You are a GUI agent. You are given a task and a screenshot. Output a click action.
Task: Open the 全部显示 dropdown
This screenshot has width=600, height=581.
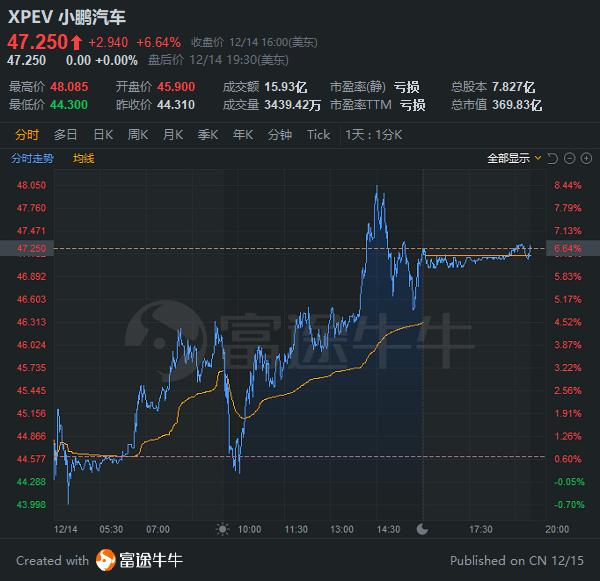click(x=514, y=158)
